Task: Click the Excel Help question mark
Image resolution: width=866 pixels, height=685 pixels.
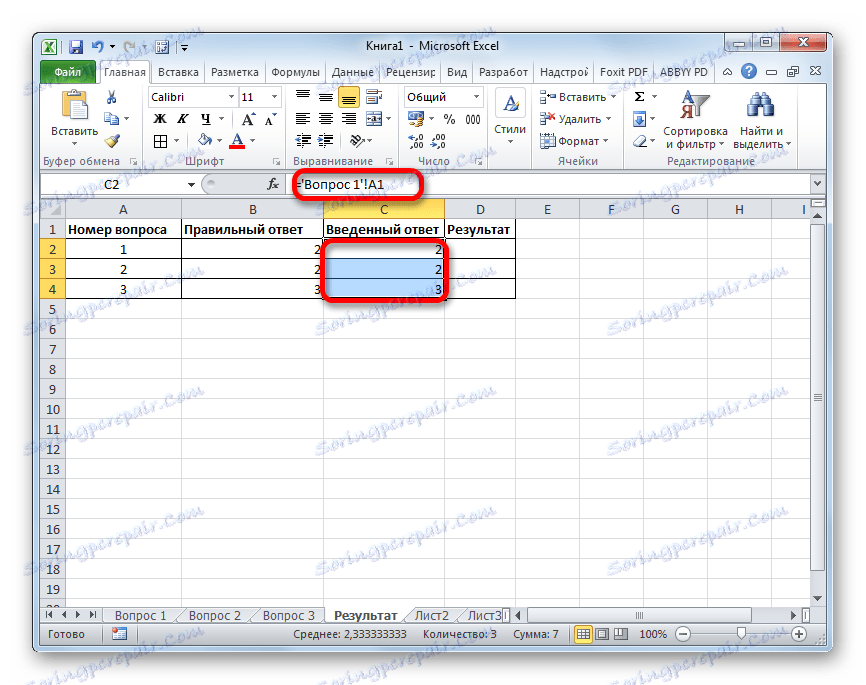Action: click(x=749, y=72)
